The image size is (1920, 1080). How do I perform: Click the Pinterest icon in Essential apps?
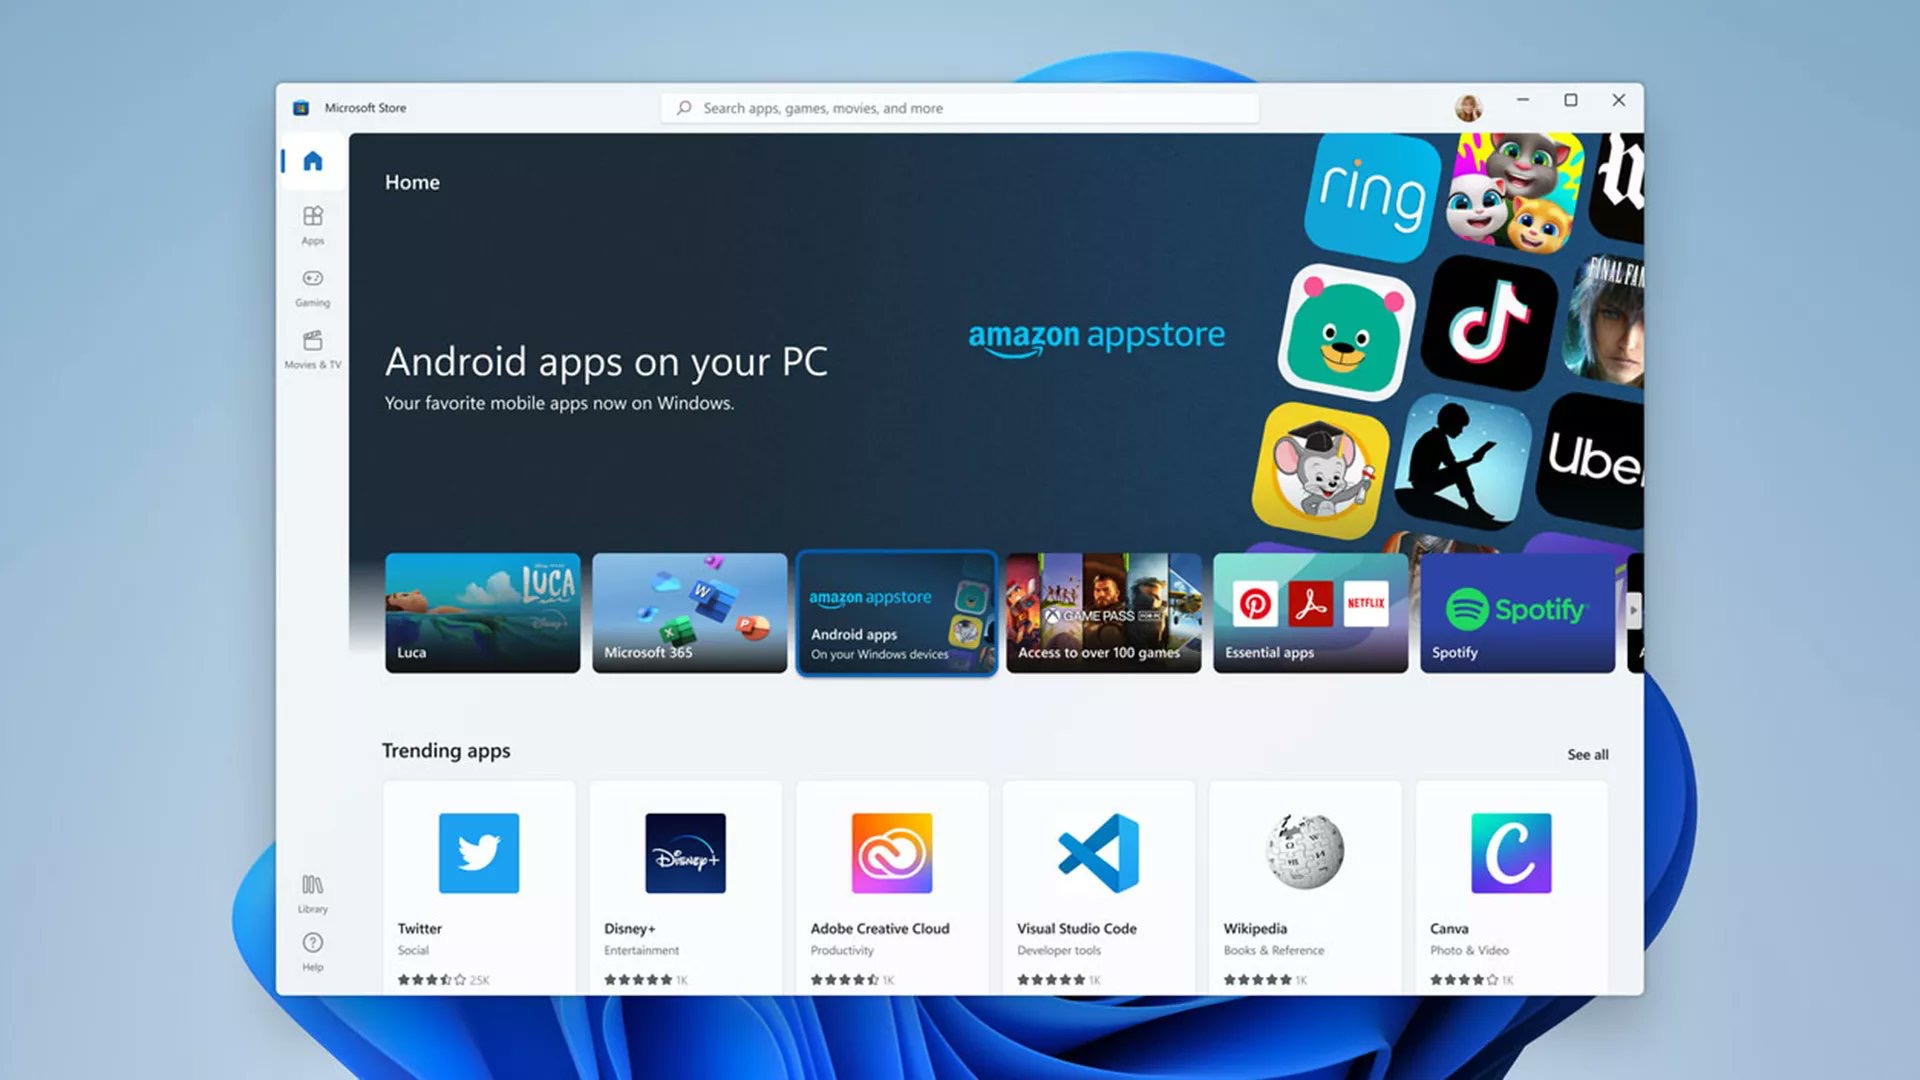(x=1255, y=604)
